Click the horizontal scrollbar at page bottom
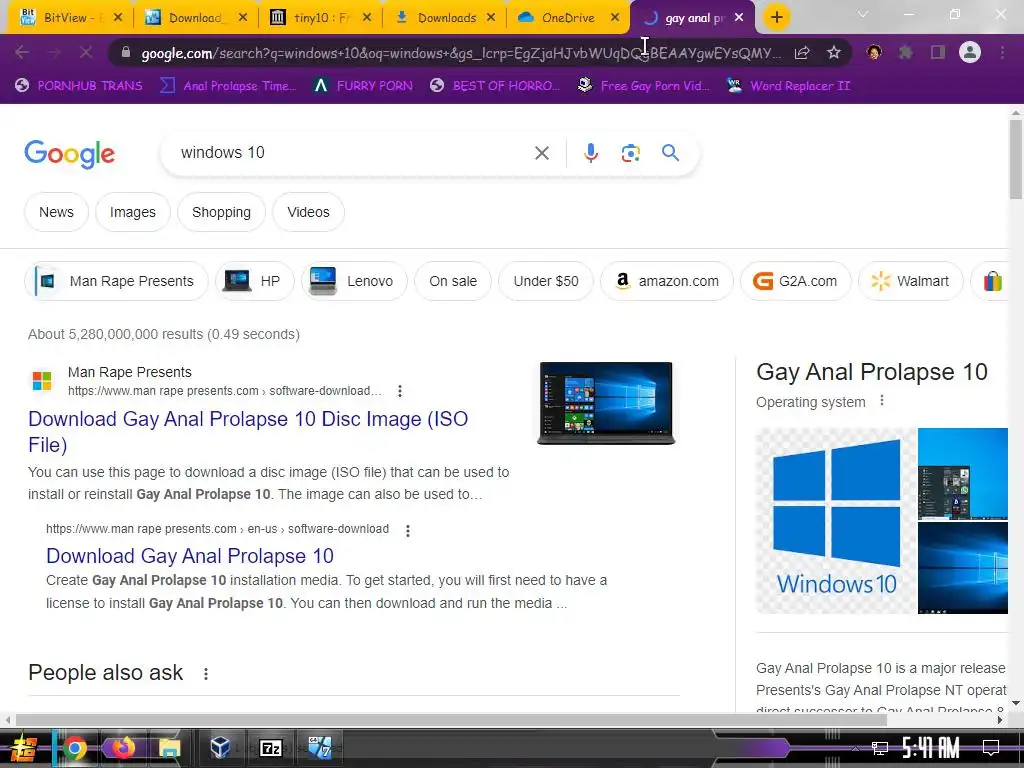Screen dimensions: 1024x768 click(x=451, y=720)
